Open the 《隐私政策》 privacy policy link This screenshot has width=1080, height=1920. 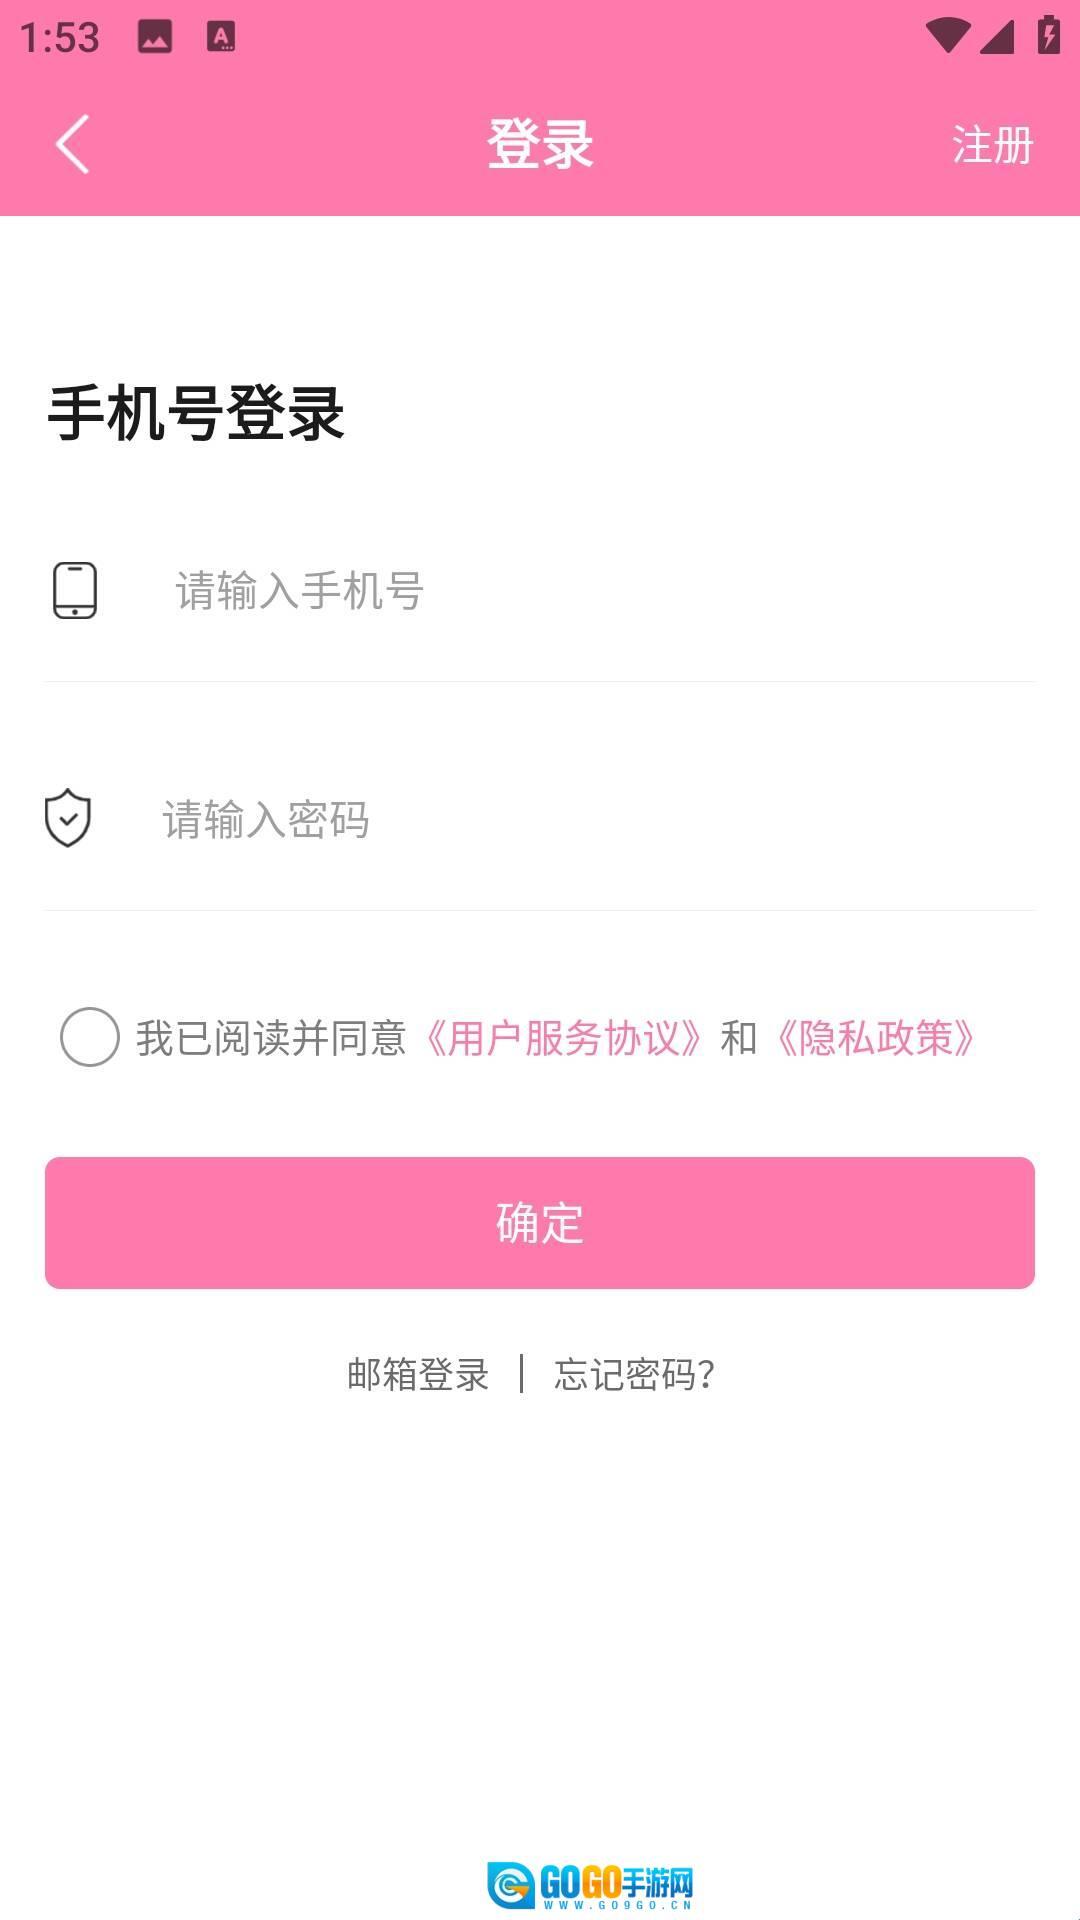point(876,1038)
